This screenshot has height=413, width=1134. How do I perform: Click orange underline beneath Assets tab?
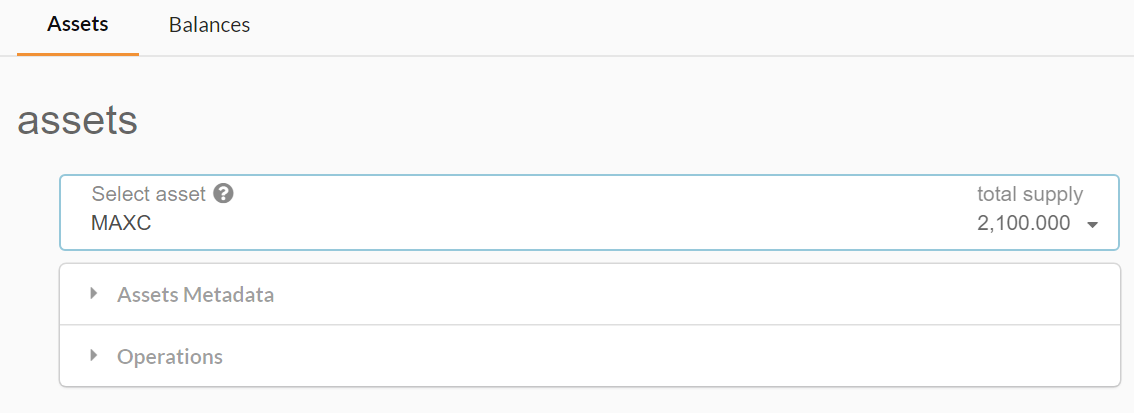pos(78,54)
